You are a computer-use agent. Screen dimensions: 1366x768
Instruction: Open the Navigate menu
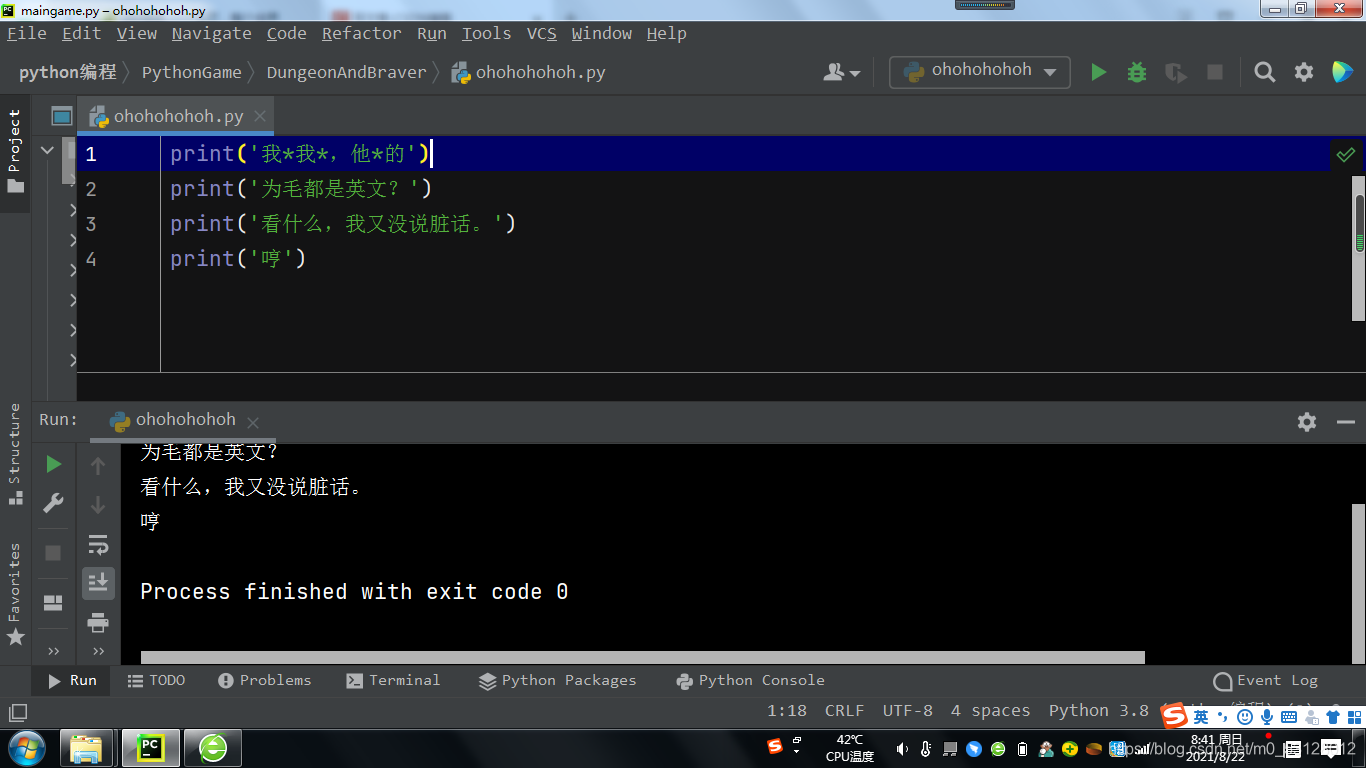(211, 33)
